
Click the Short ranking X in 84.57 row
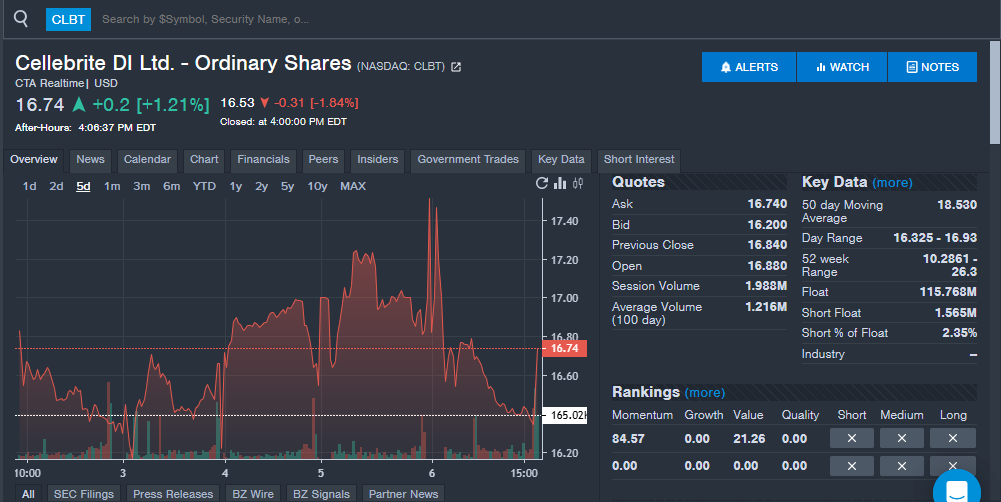(852, 438)
